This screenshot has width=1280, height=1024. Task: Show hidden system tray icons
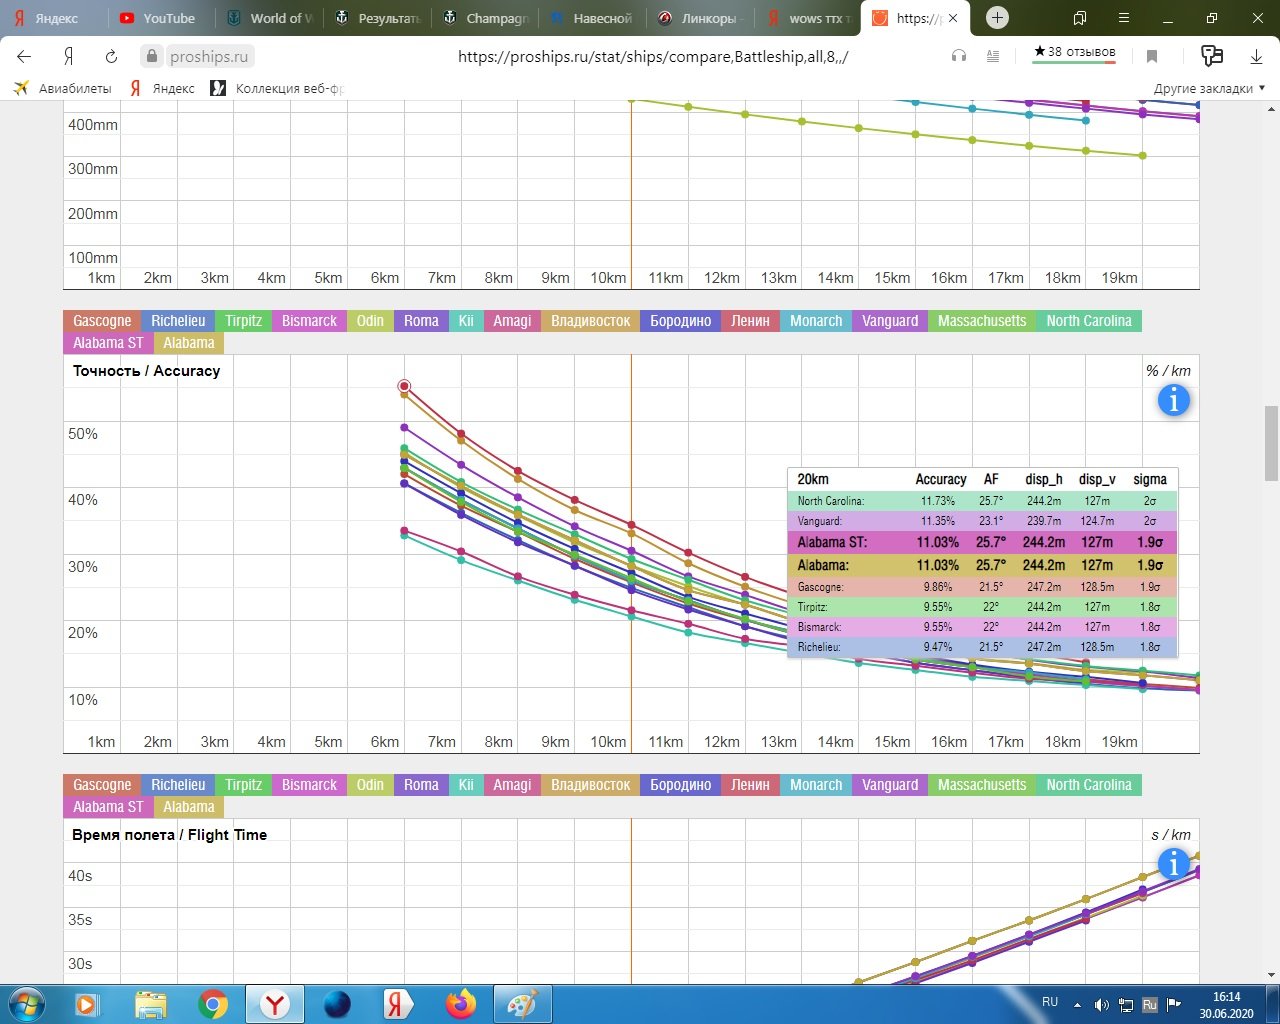pyautogui.click(x=1077, y=1004)
